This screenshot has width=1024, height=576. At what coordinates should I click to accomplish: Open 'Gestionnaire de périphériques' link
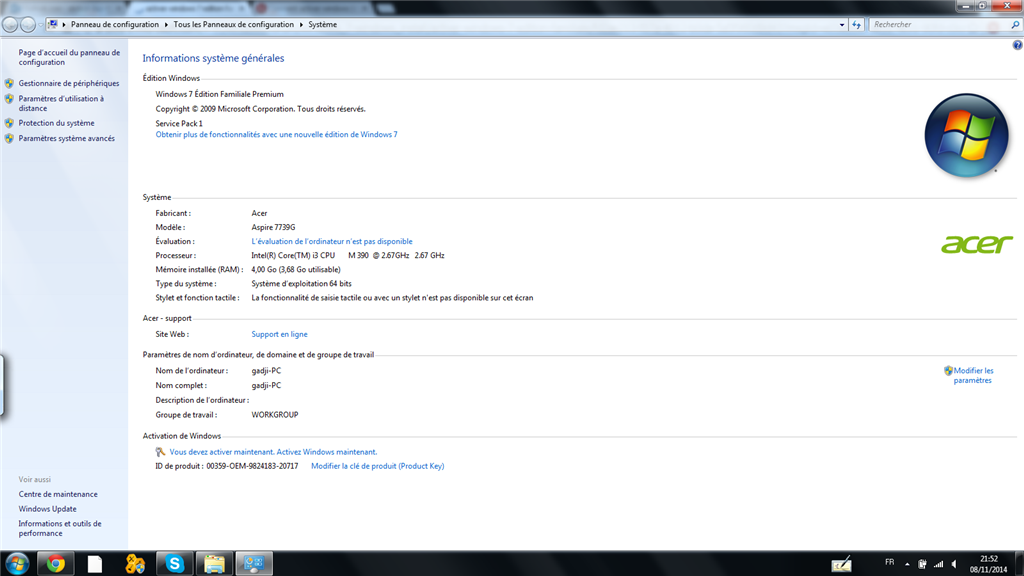(x=69, y=84)
